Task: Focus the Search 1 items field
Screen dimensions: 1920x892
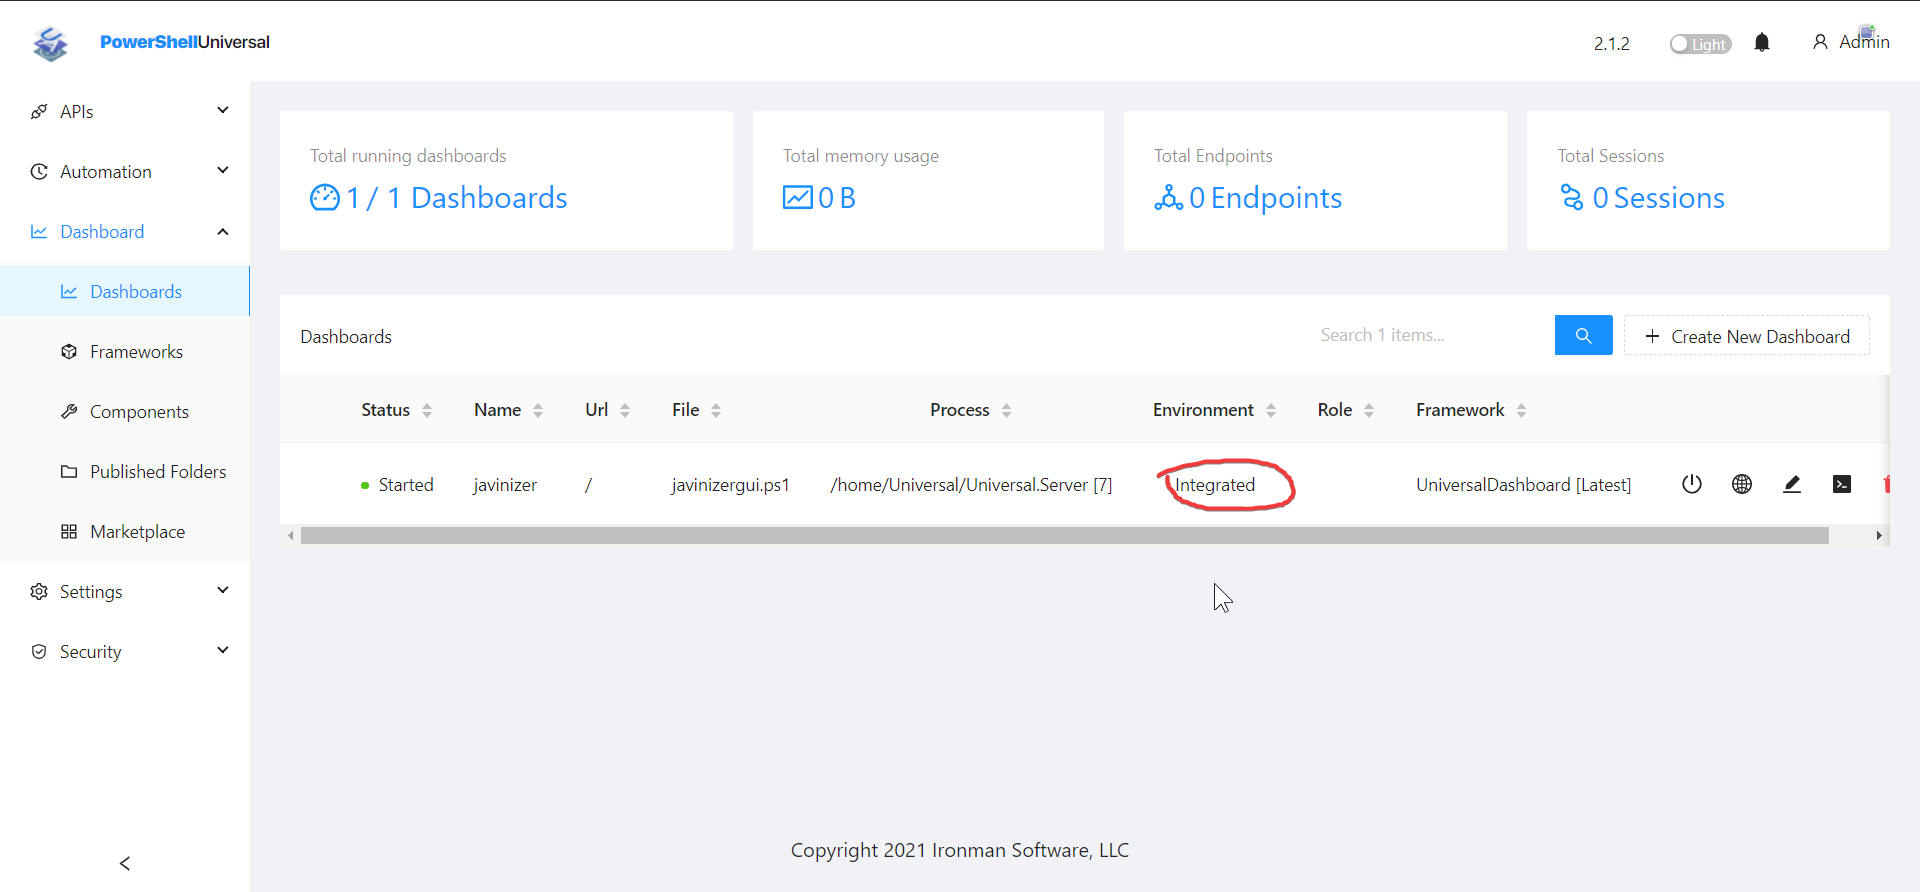Action: pyautogui.click(x=1430, y=335)
